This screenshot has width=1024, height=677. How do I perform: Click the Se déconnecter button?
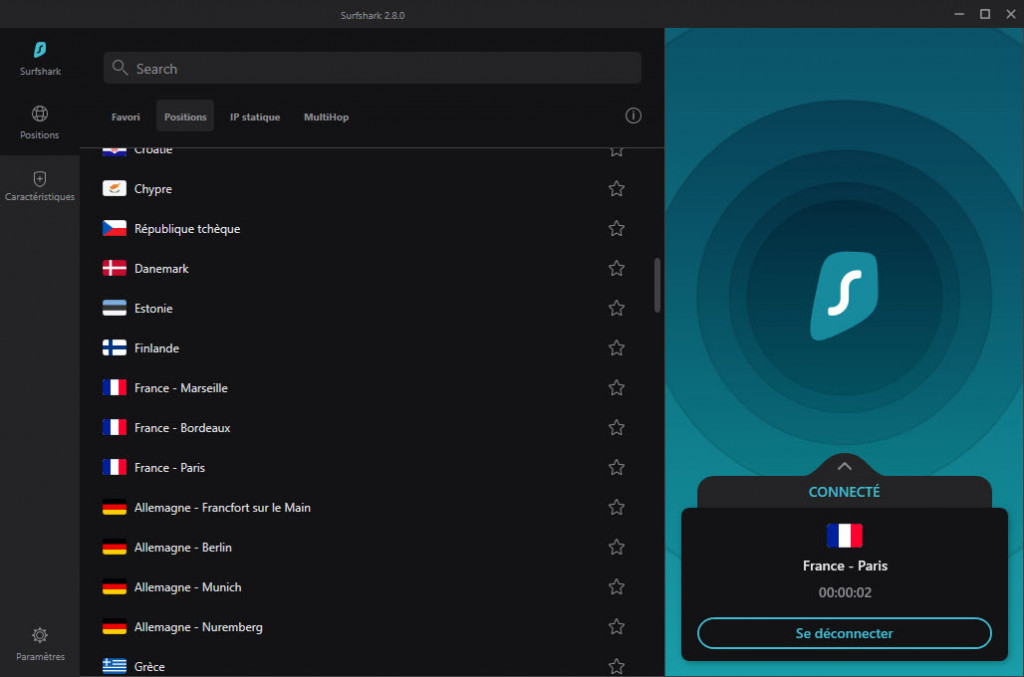(844, 633)
